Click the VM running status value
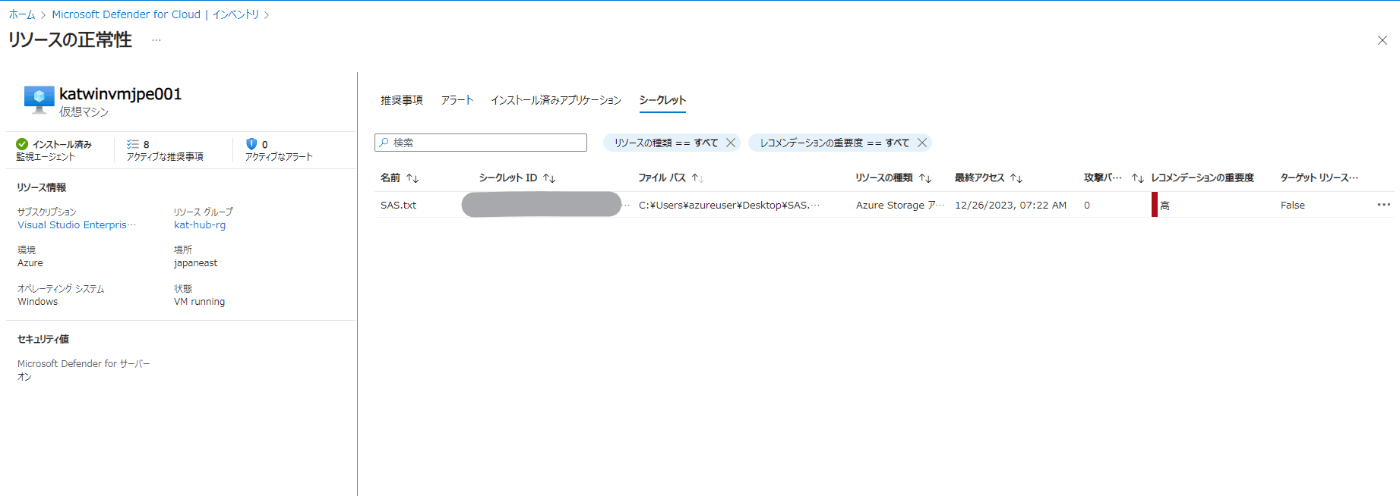Viewport: 1400px width, 496px height. click(x=199, y=301)
